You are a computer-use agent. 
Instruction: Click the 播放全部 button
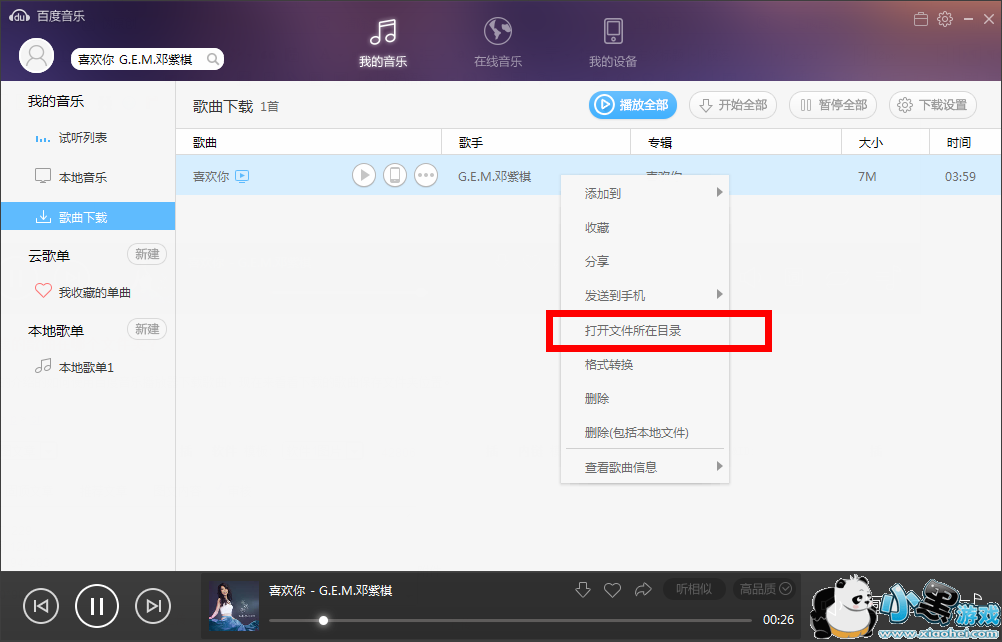(633, 105)
